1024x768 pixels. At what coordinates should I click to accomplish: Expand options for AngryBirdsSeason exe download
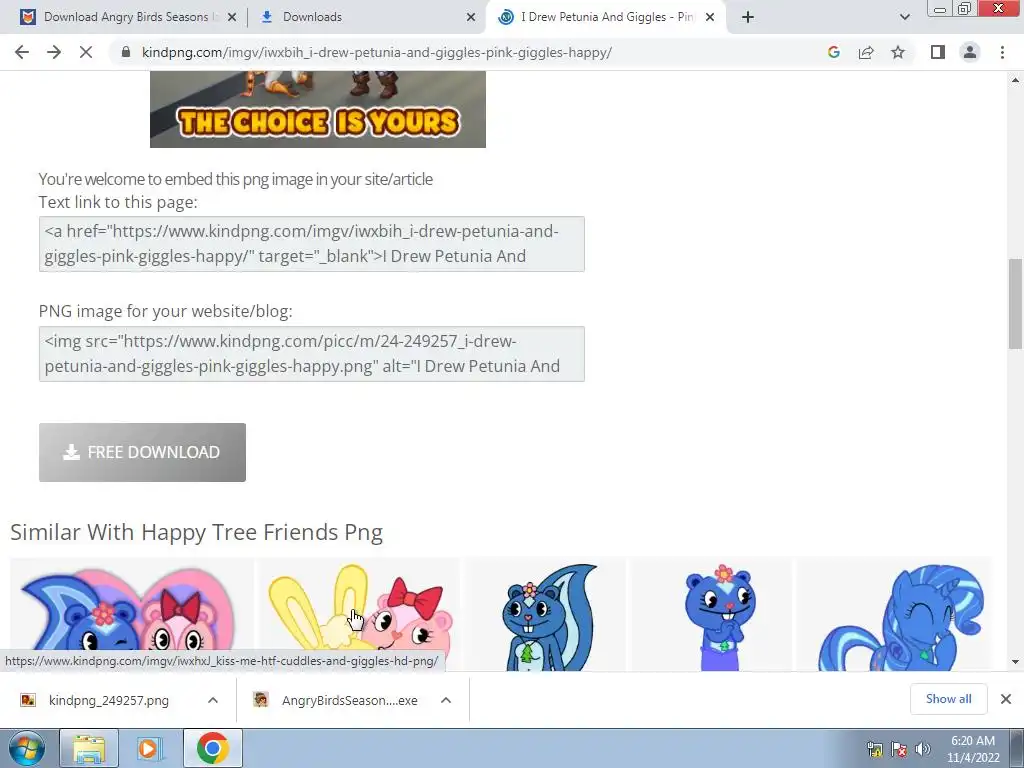(x=446, y=700)
